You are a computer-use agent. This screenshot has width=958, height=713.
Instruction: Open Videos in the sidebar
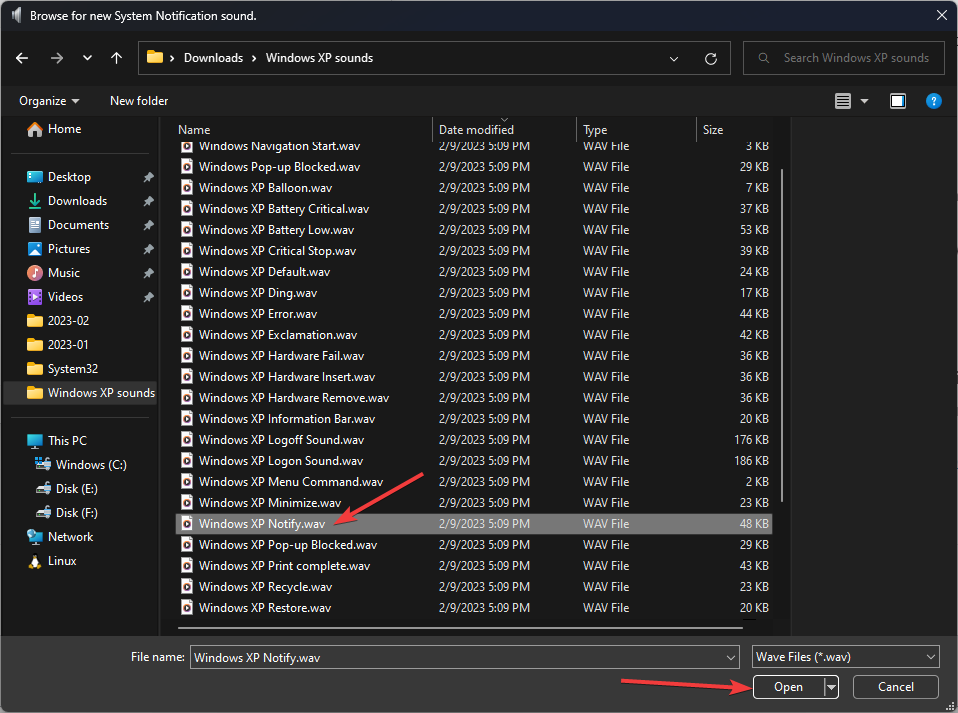click(54, 296)
